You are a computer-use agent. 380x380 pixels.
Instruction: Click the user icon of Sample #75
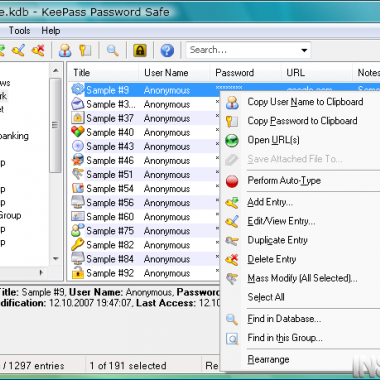pos(78,230)
